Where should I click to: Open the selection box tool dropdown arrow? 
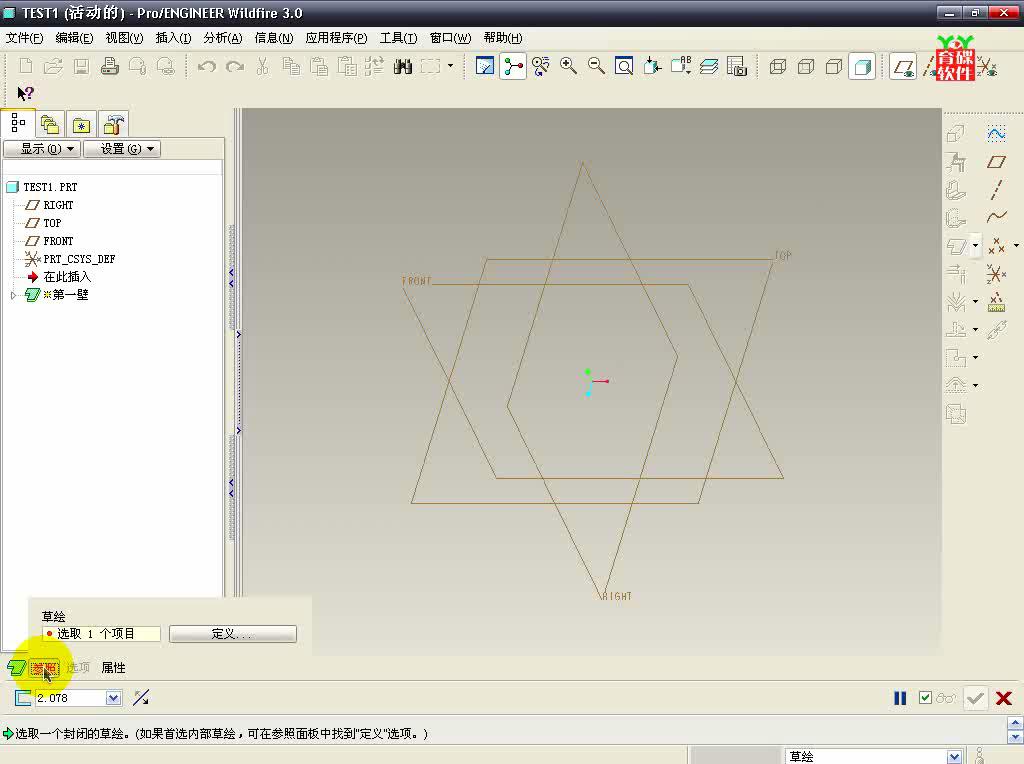[450, 66]
